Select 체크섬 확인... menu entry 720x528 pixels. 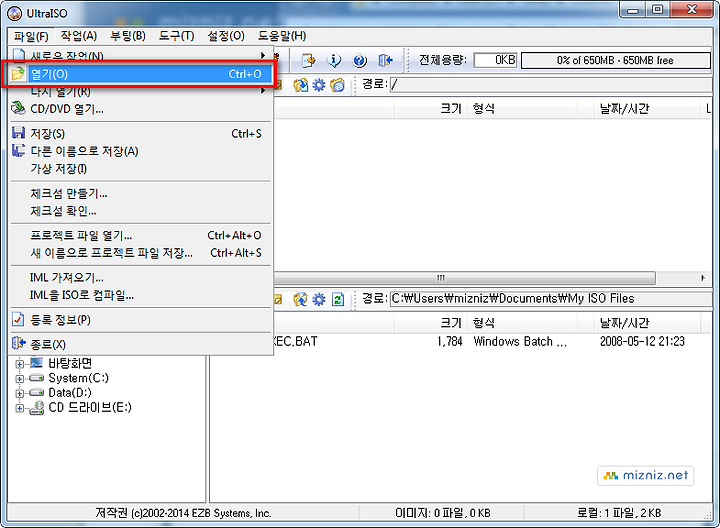[x=141, y=211]
